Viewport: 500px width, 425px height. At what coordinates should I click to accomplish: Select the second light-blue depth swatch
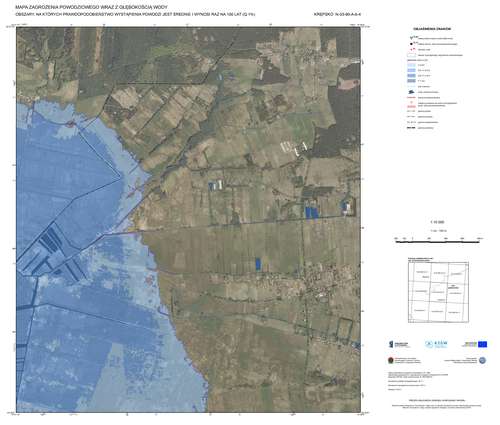(x=411, y=70)
